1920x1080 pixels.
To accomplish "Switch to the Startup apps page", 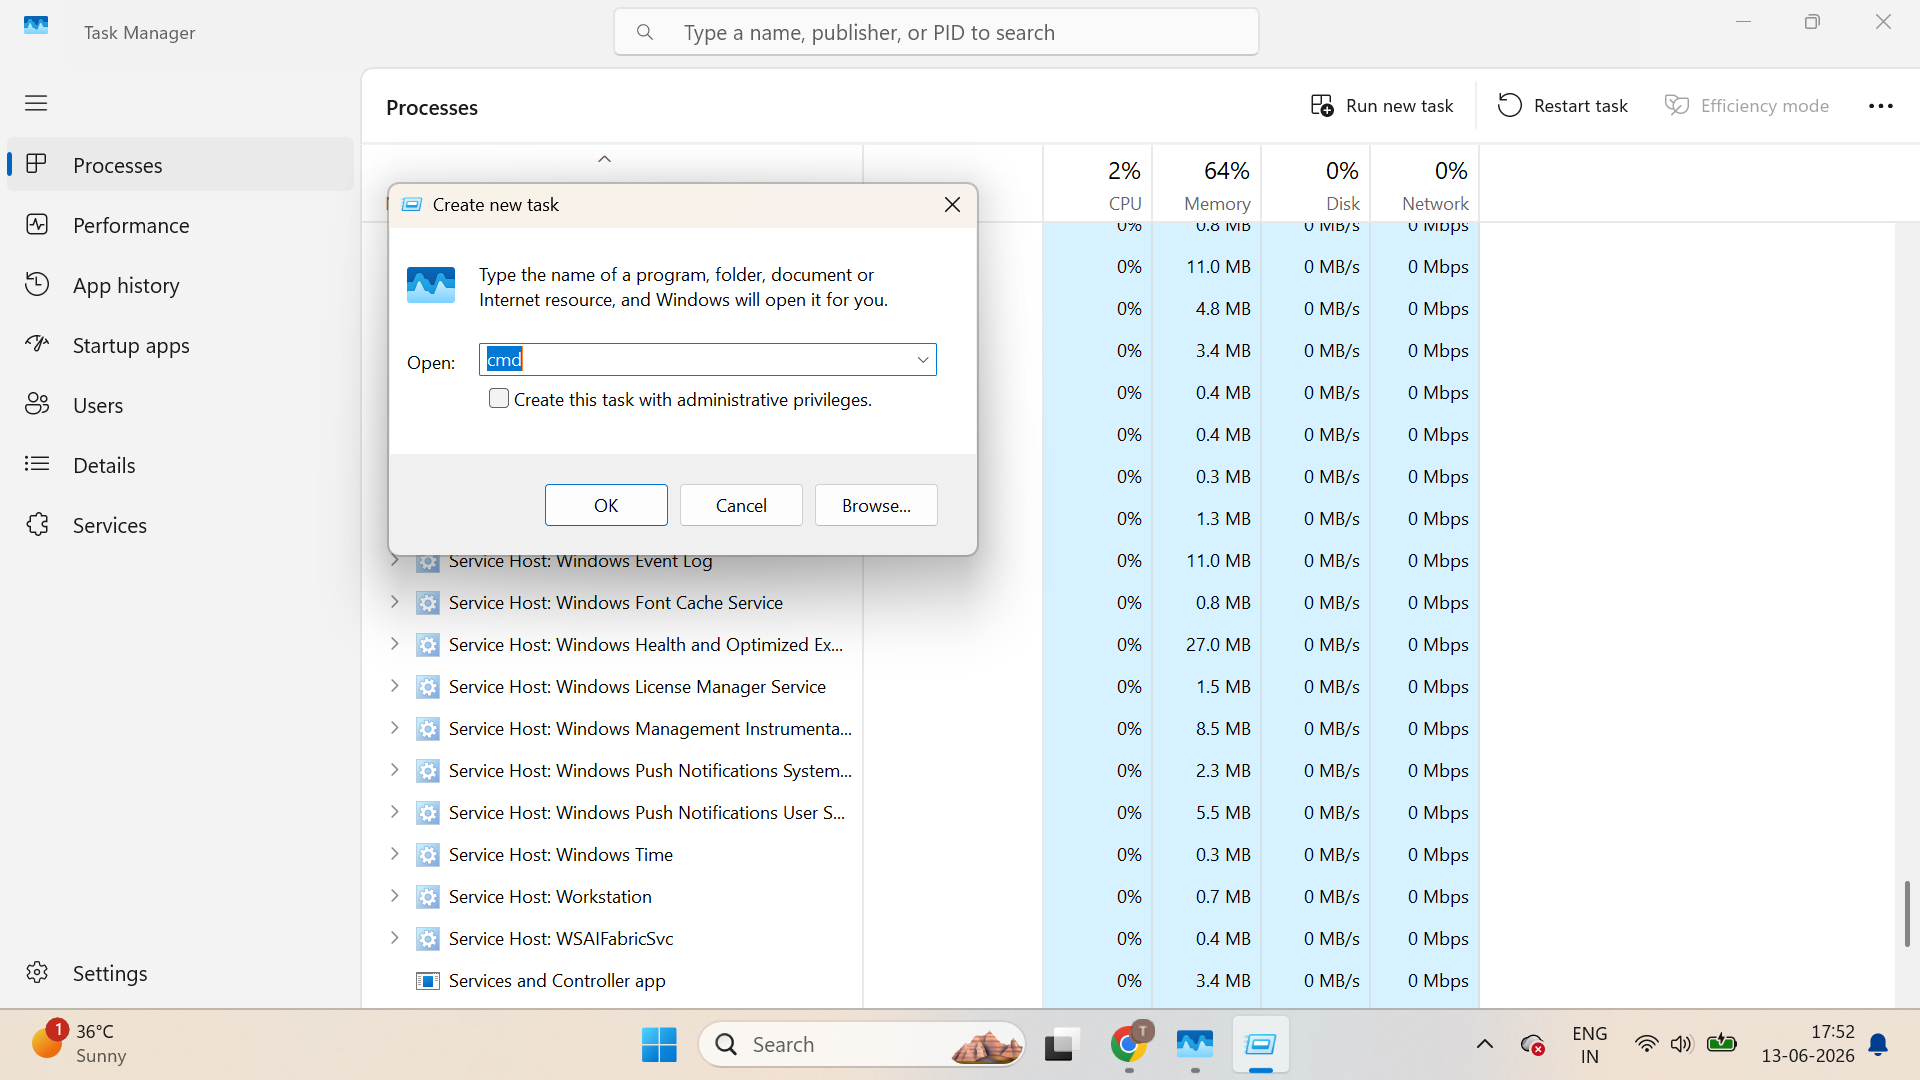I will 180,345.
